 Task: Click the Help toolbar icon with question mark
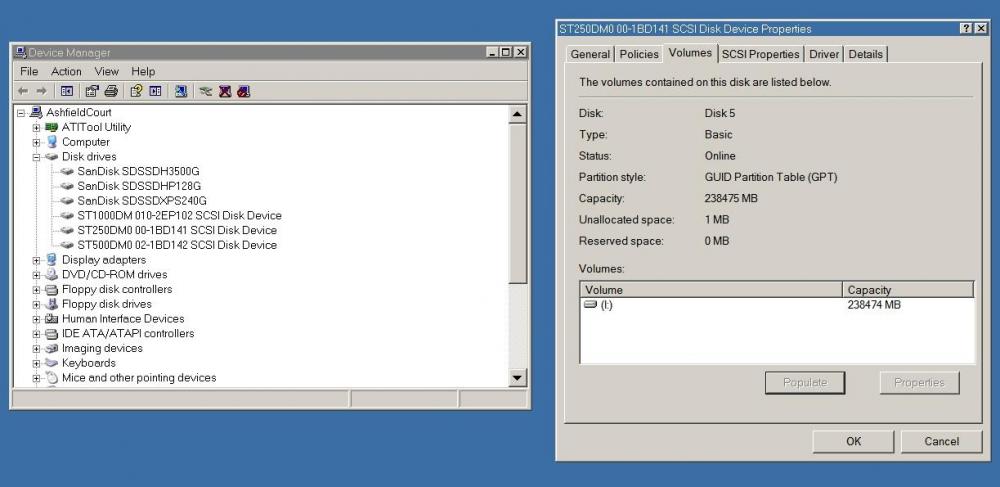136,91
